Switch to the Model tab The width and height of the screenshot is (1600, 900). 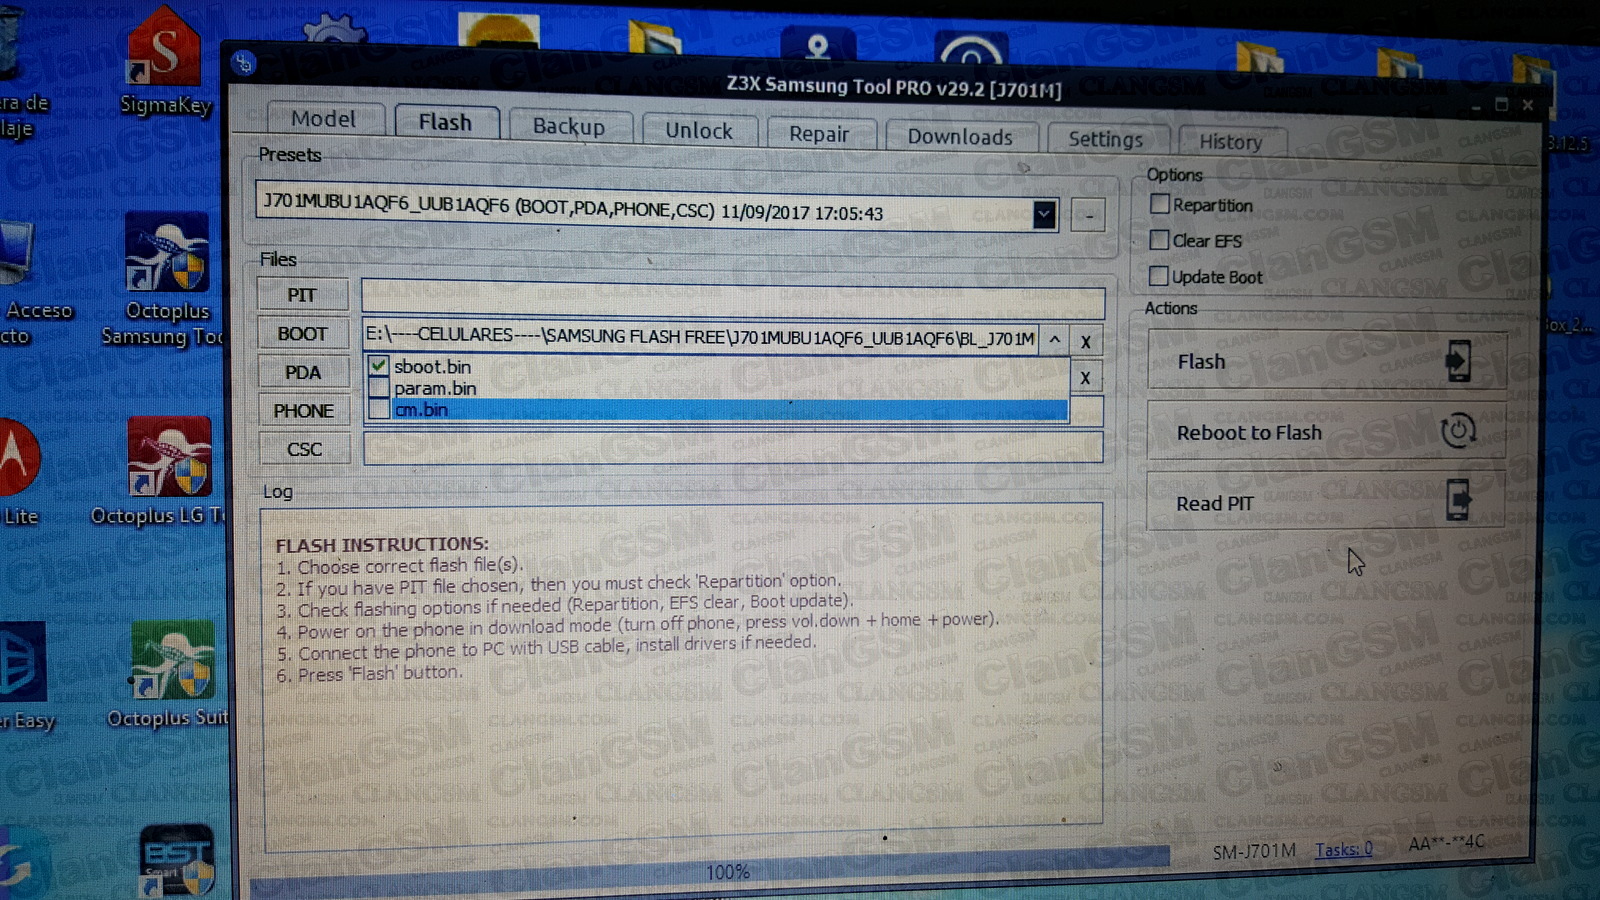coord(323,119)
